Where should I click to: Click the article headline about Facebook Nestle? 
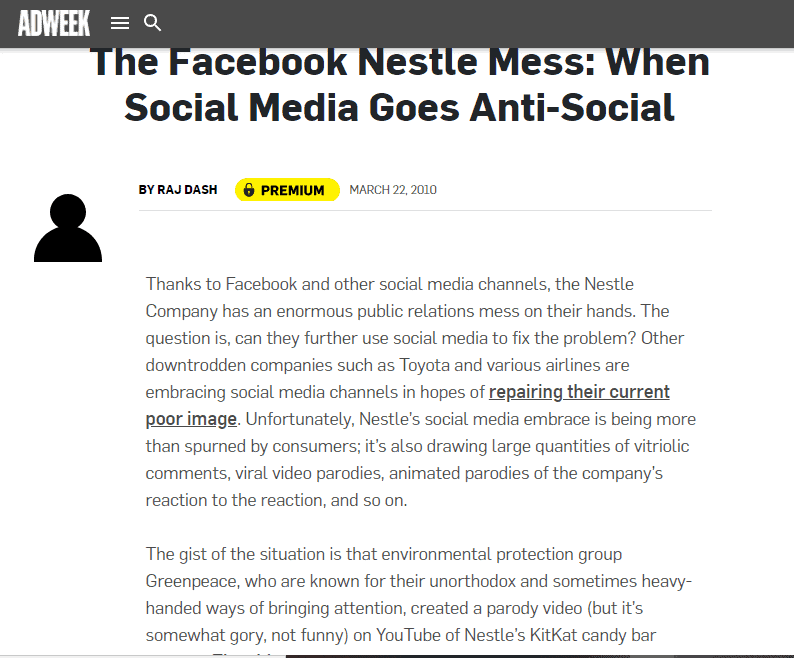pyautogui.click(x=400, y=84)
